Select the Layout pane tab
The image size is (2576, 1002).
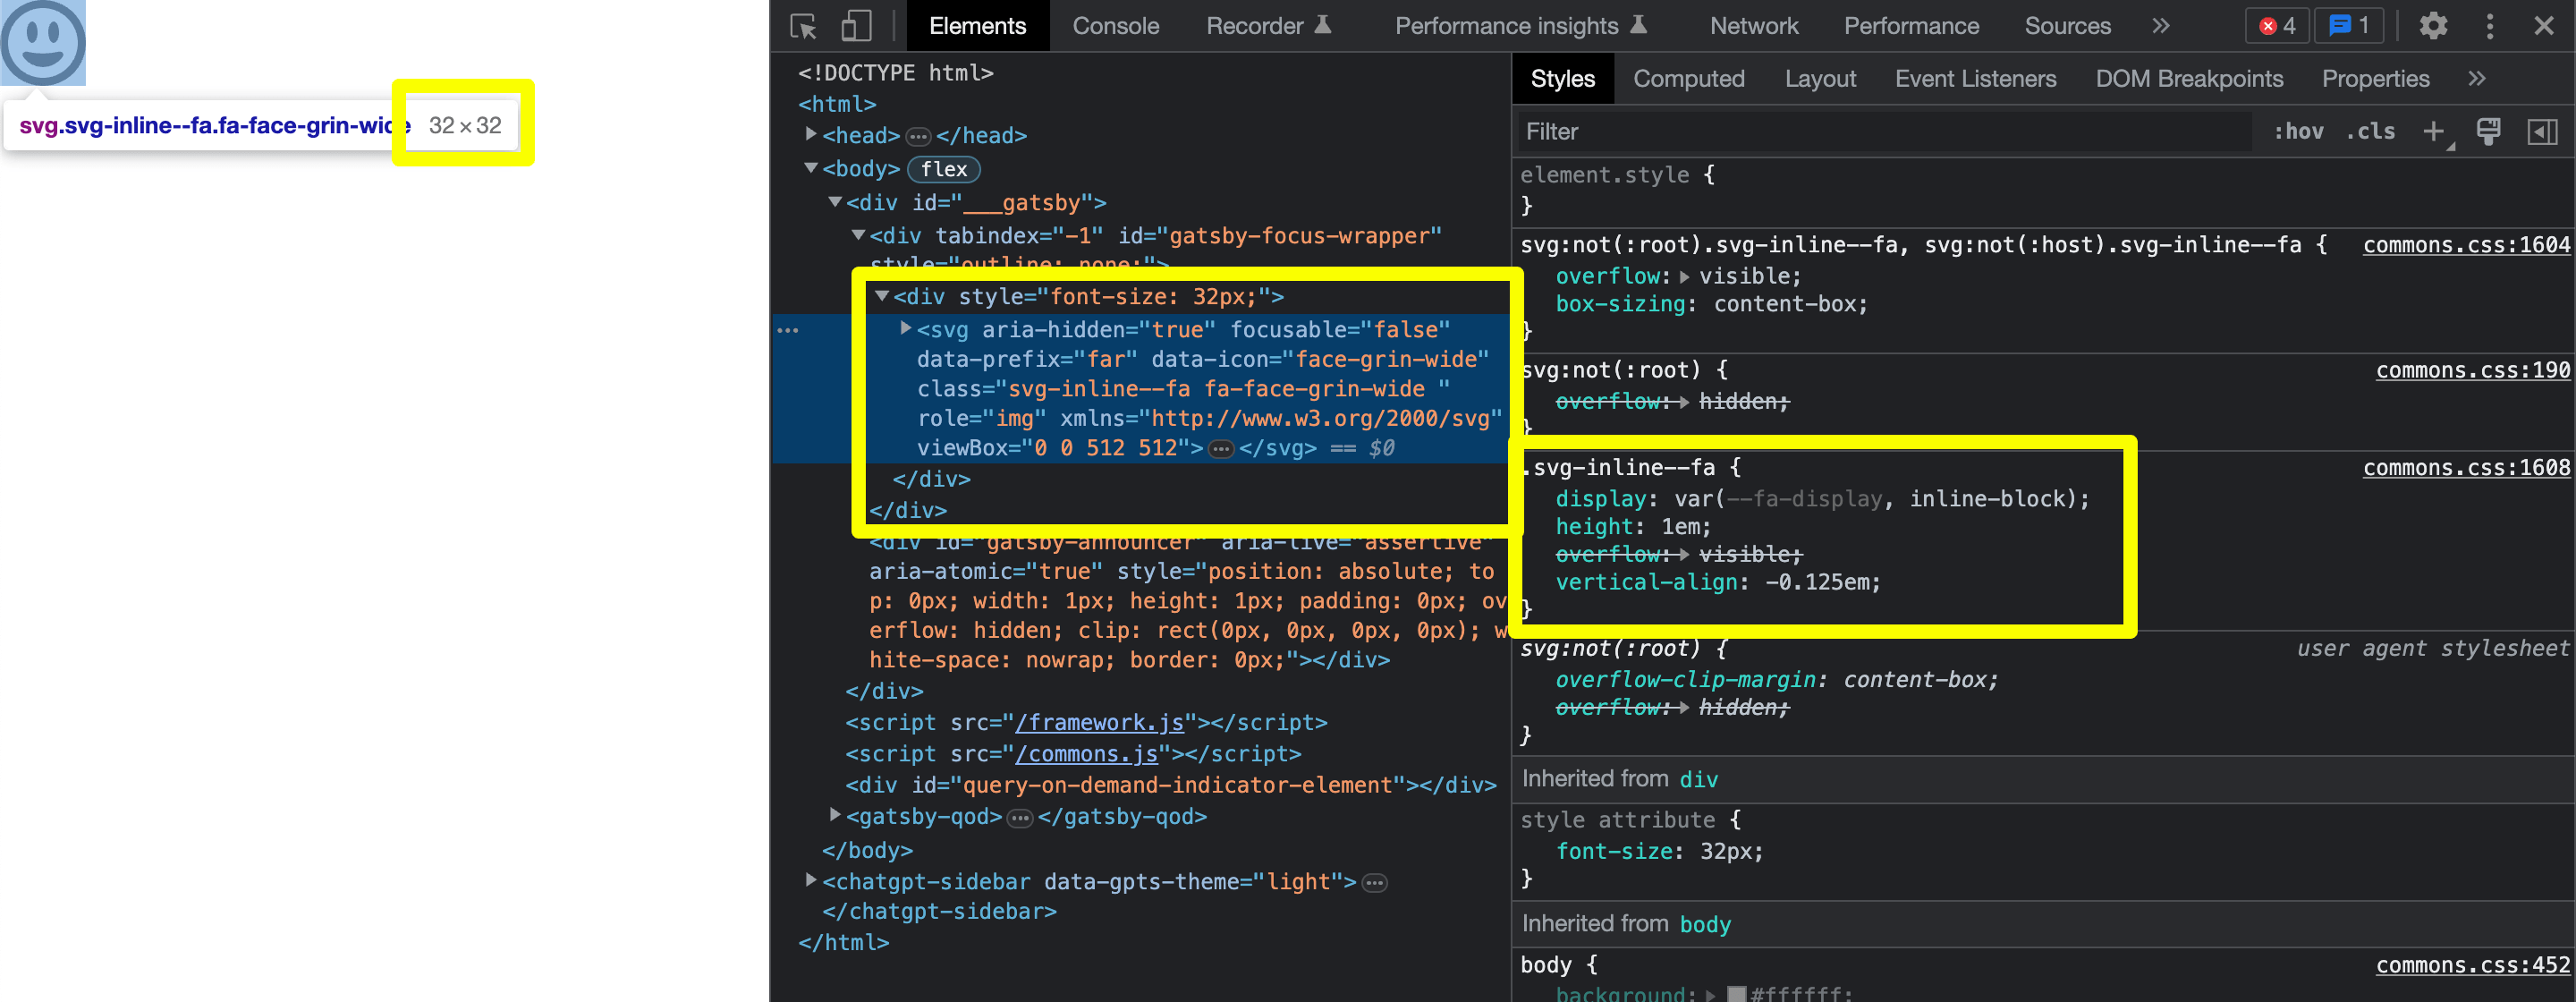pyautogui.click(x=1820, y=79)
